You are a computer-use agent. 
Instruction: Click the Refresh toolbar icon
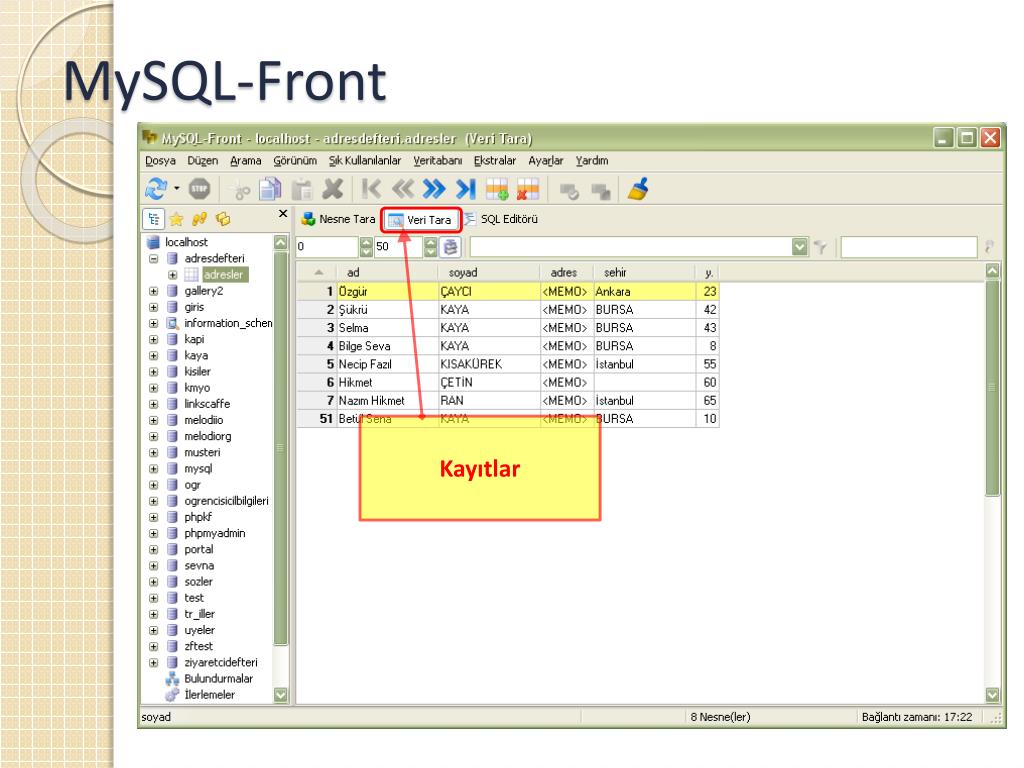tap(155, 189)
